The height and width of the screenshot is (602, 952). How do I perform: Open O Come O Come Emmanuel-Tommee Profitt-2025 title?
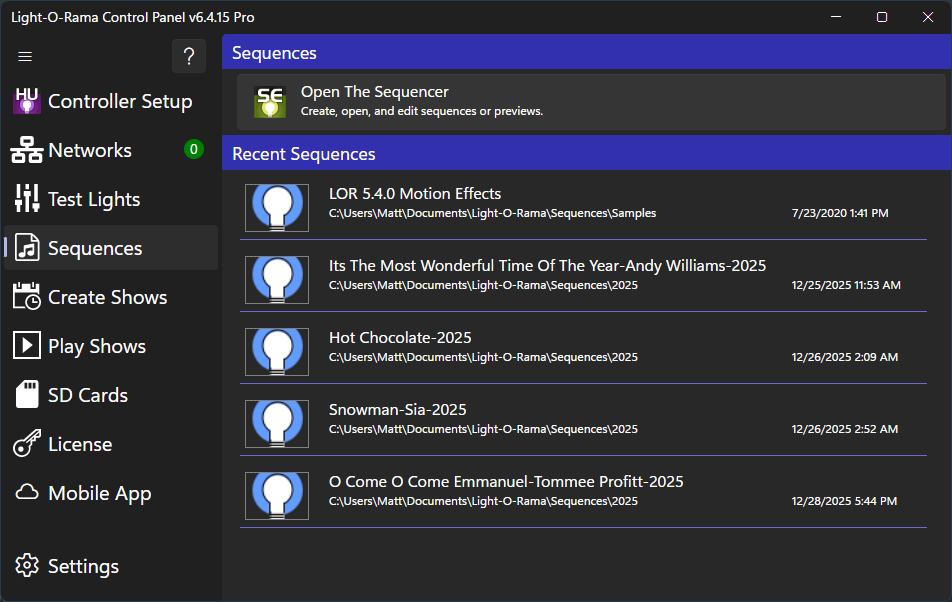(506, 482)
